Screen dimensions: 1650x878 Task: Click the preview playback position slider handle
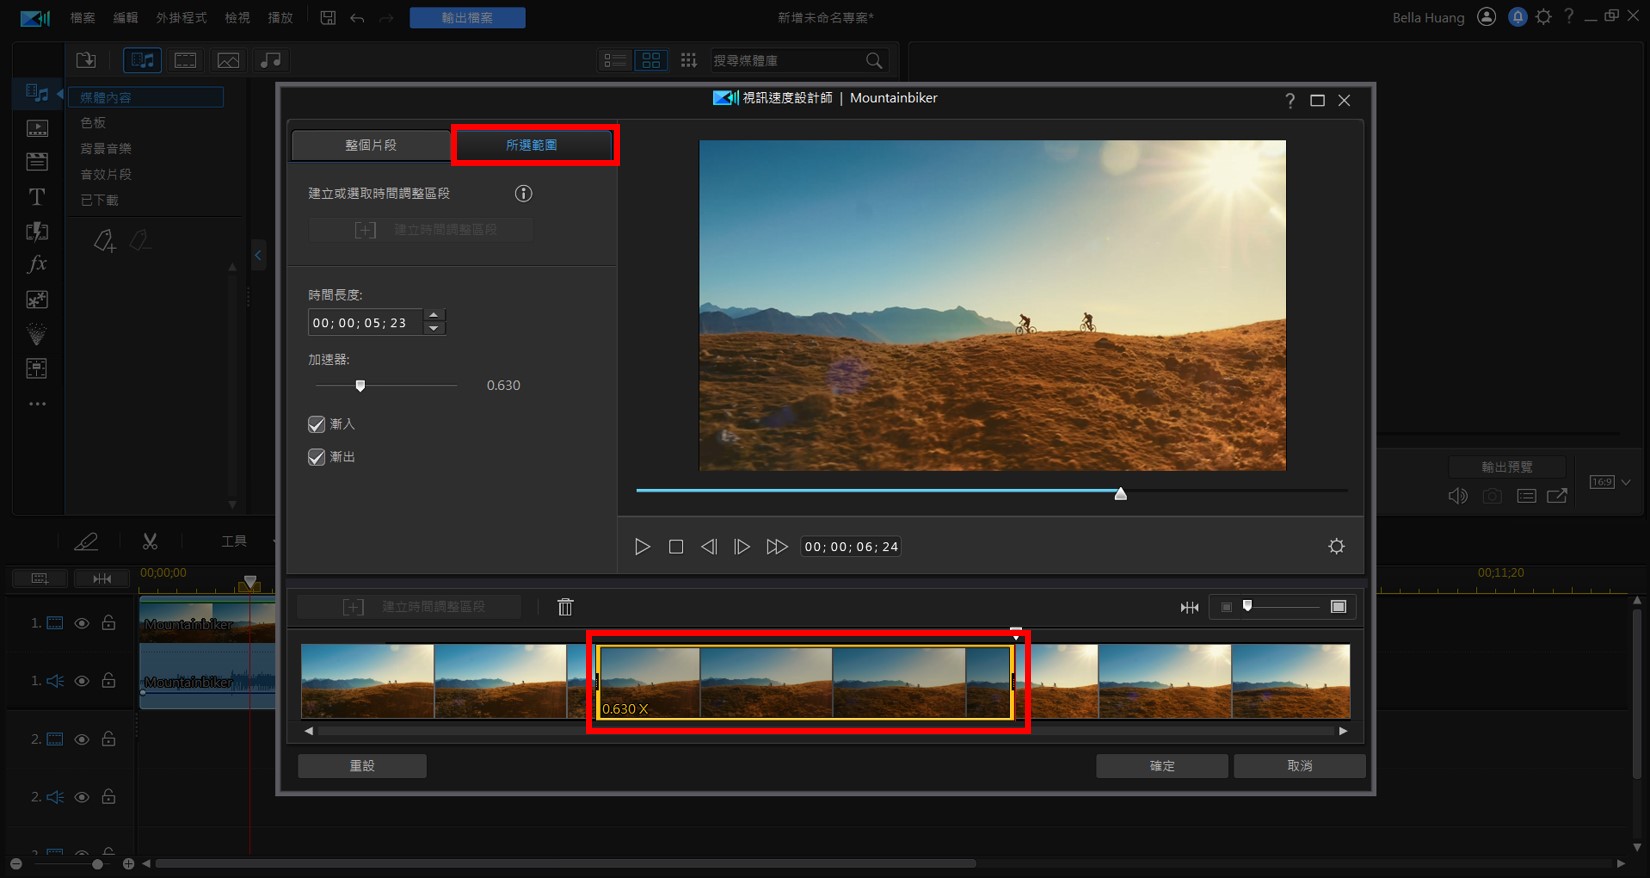tap(1121, 493)
